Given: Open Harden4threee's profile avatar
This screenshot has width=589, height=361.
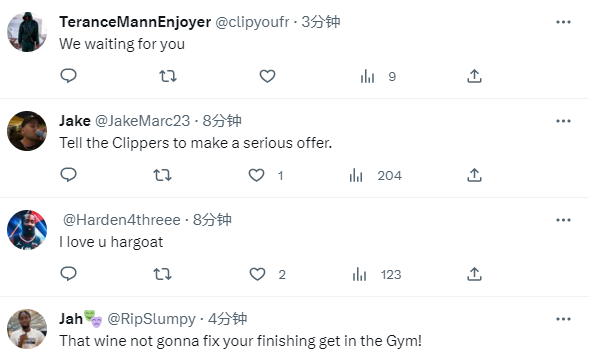Looking at the screenshot, I should [27, 230].
